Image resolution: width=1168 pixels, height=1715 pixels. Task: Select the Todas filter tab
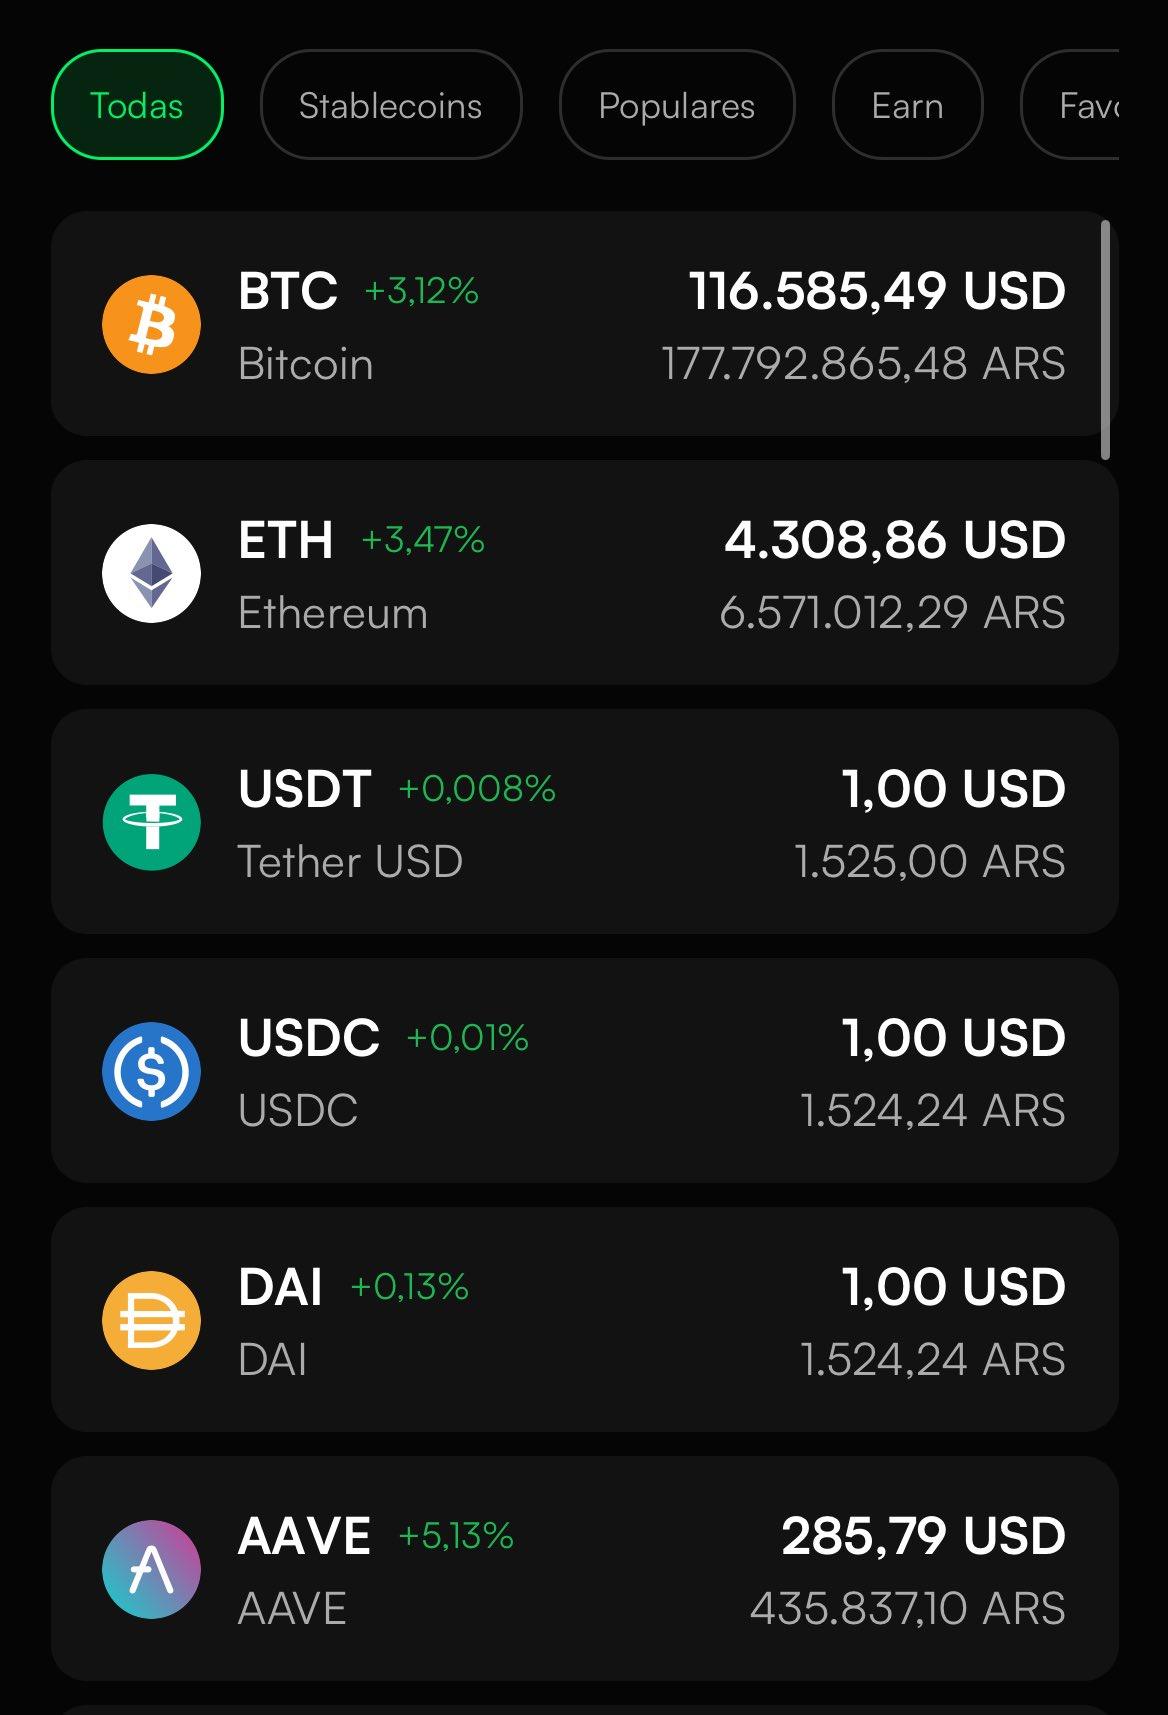137,105
